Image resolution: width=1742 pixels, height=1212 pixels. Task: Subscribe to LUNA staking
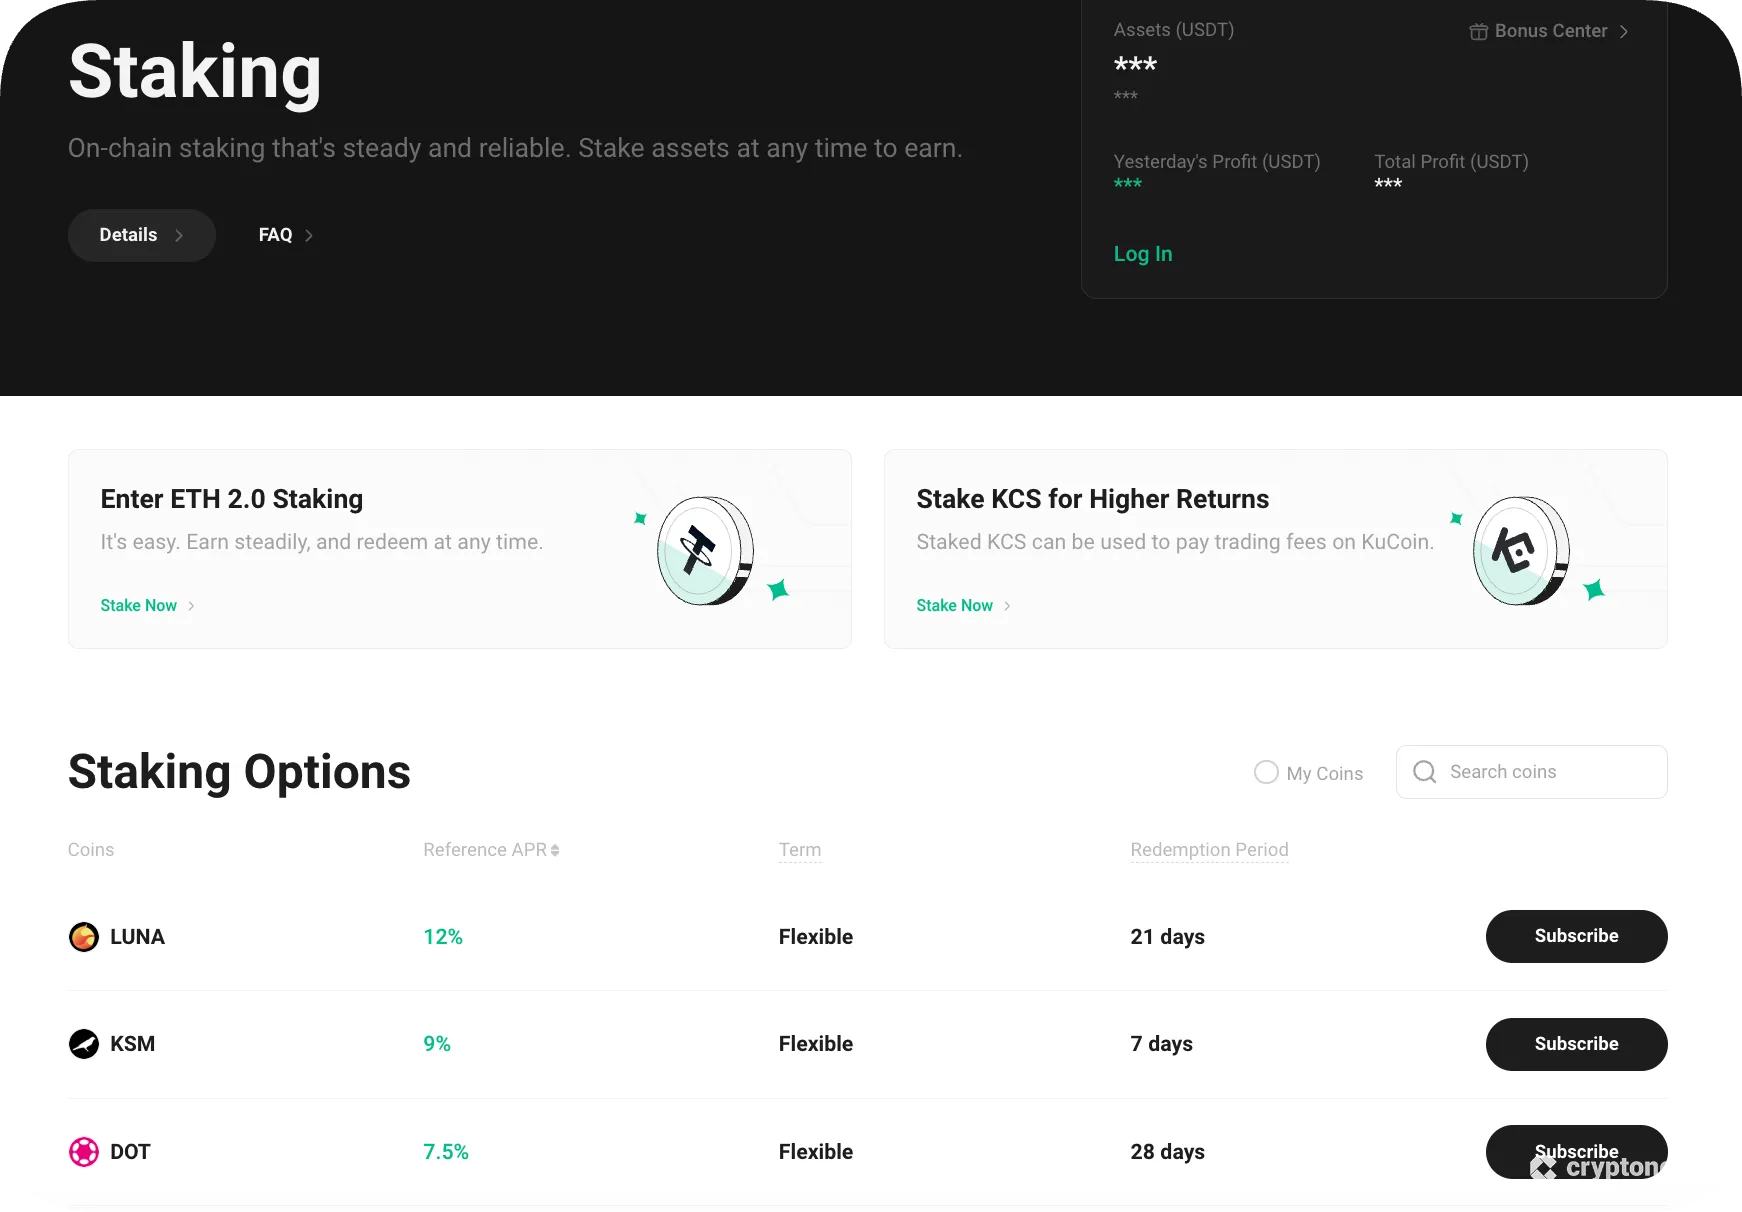(x=1576, y=937)
